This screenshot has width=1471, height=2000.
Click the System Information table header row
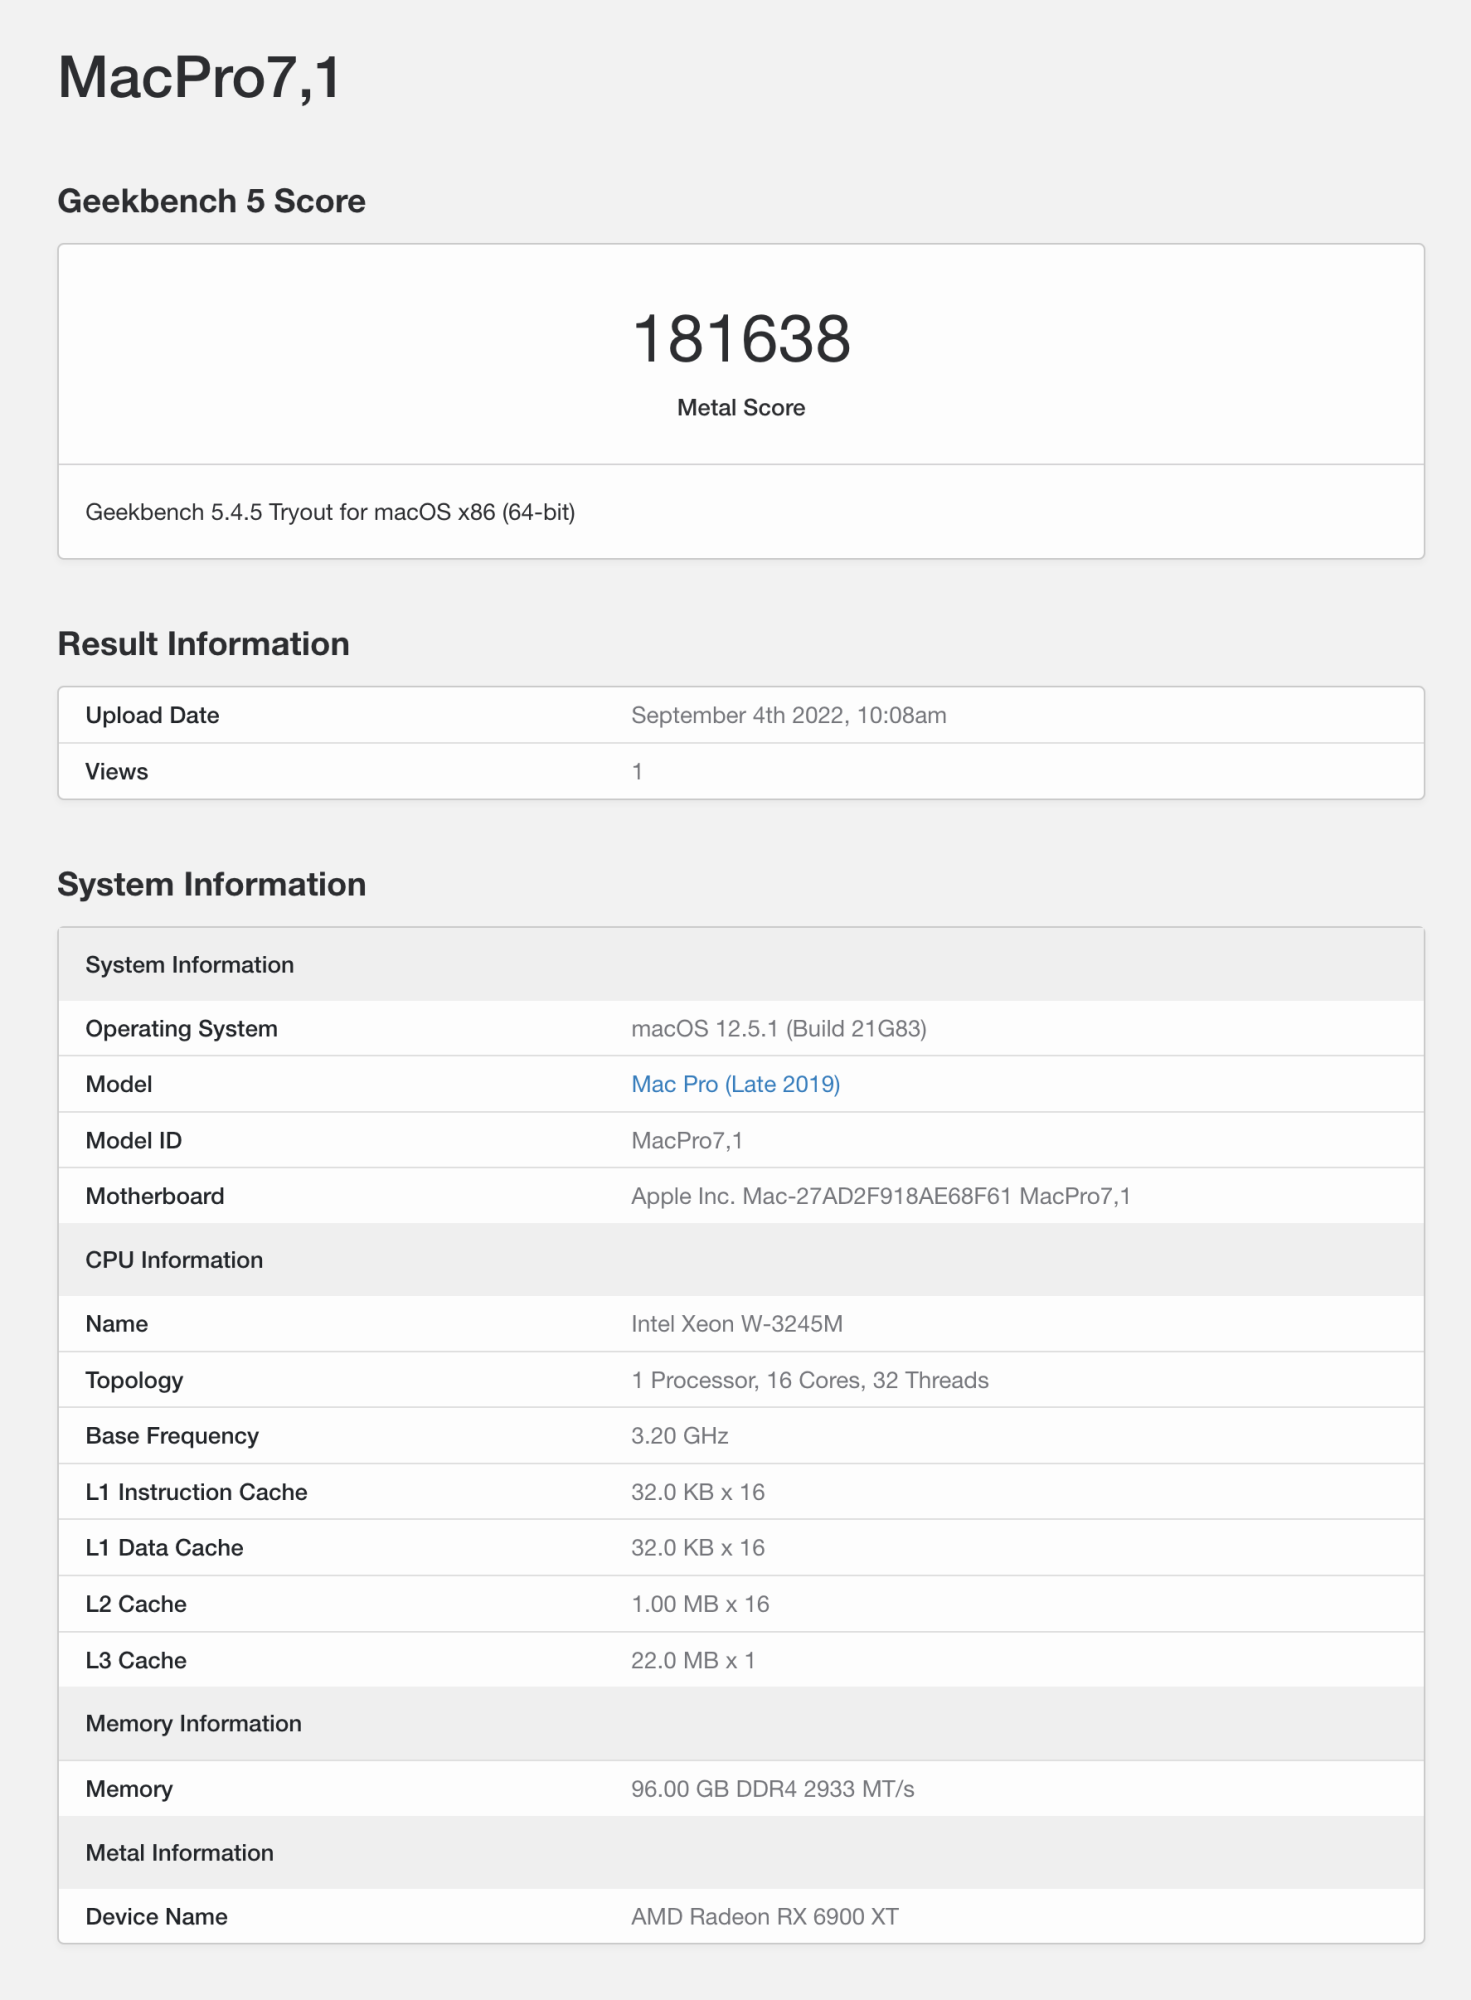click(741, 964)
